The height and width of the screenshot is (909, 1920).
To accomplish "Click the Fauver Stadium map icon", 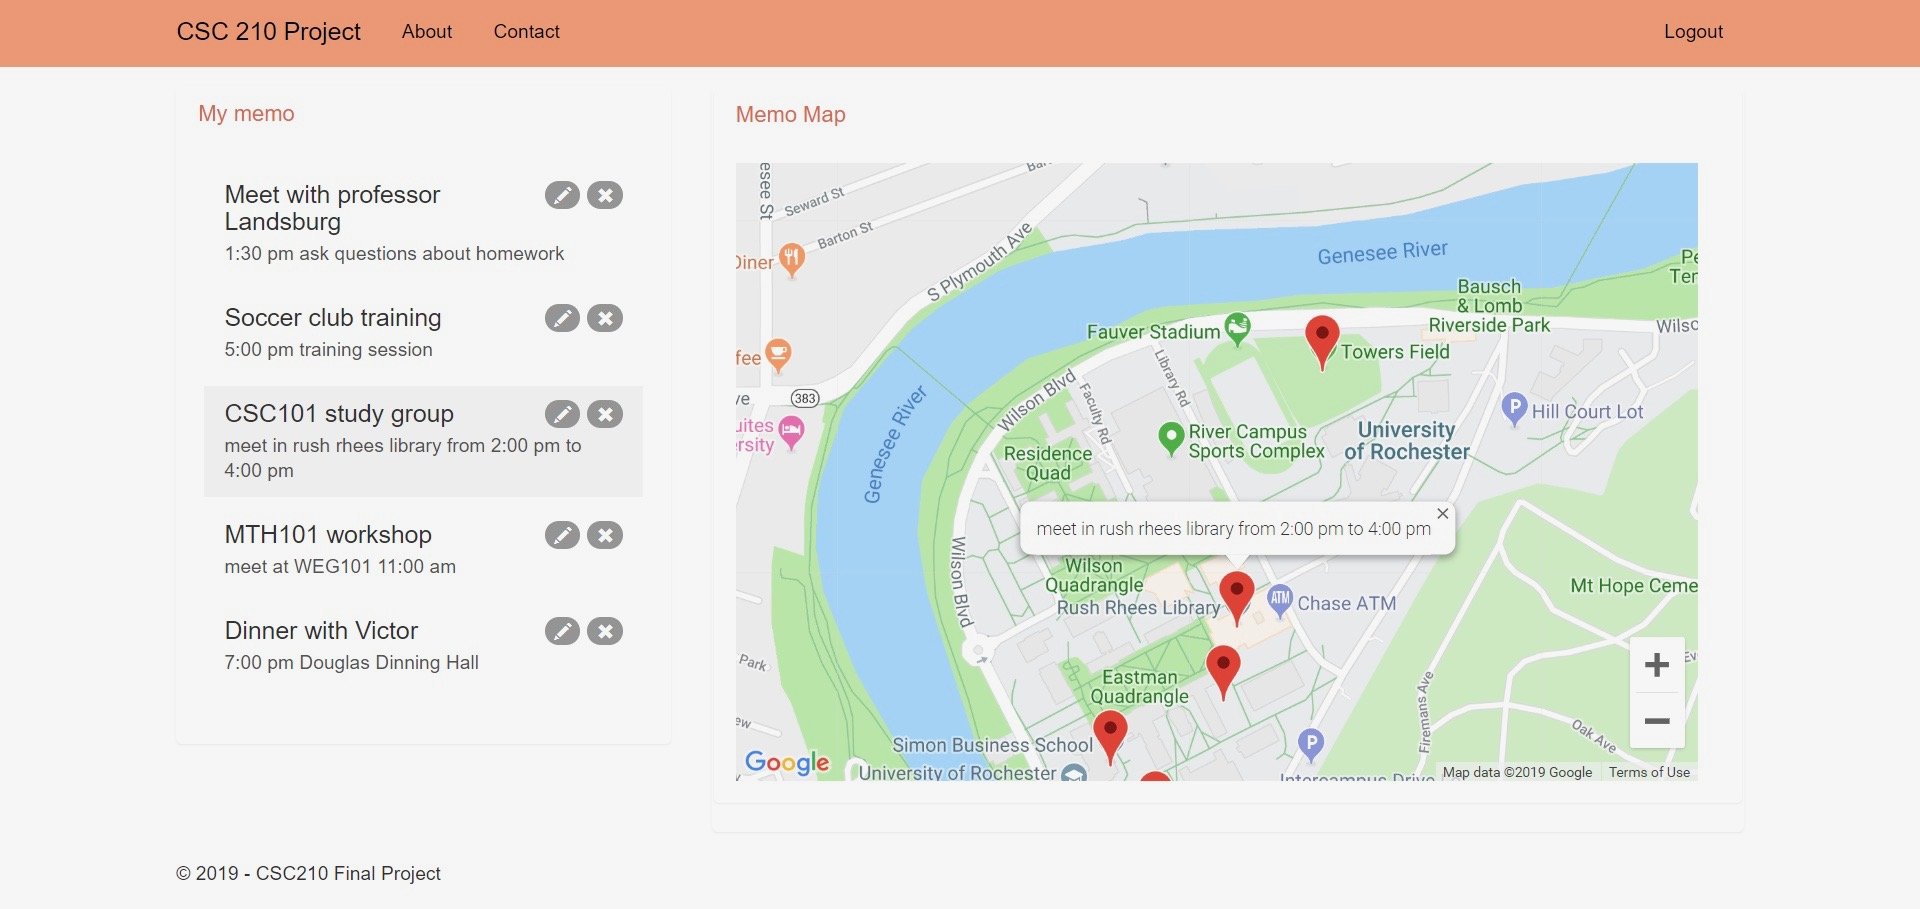I will (x=1238, y=328).
